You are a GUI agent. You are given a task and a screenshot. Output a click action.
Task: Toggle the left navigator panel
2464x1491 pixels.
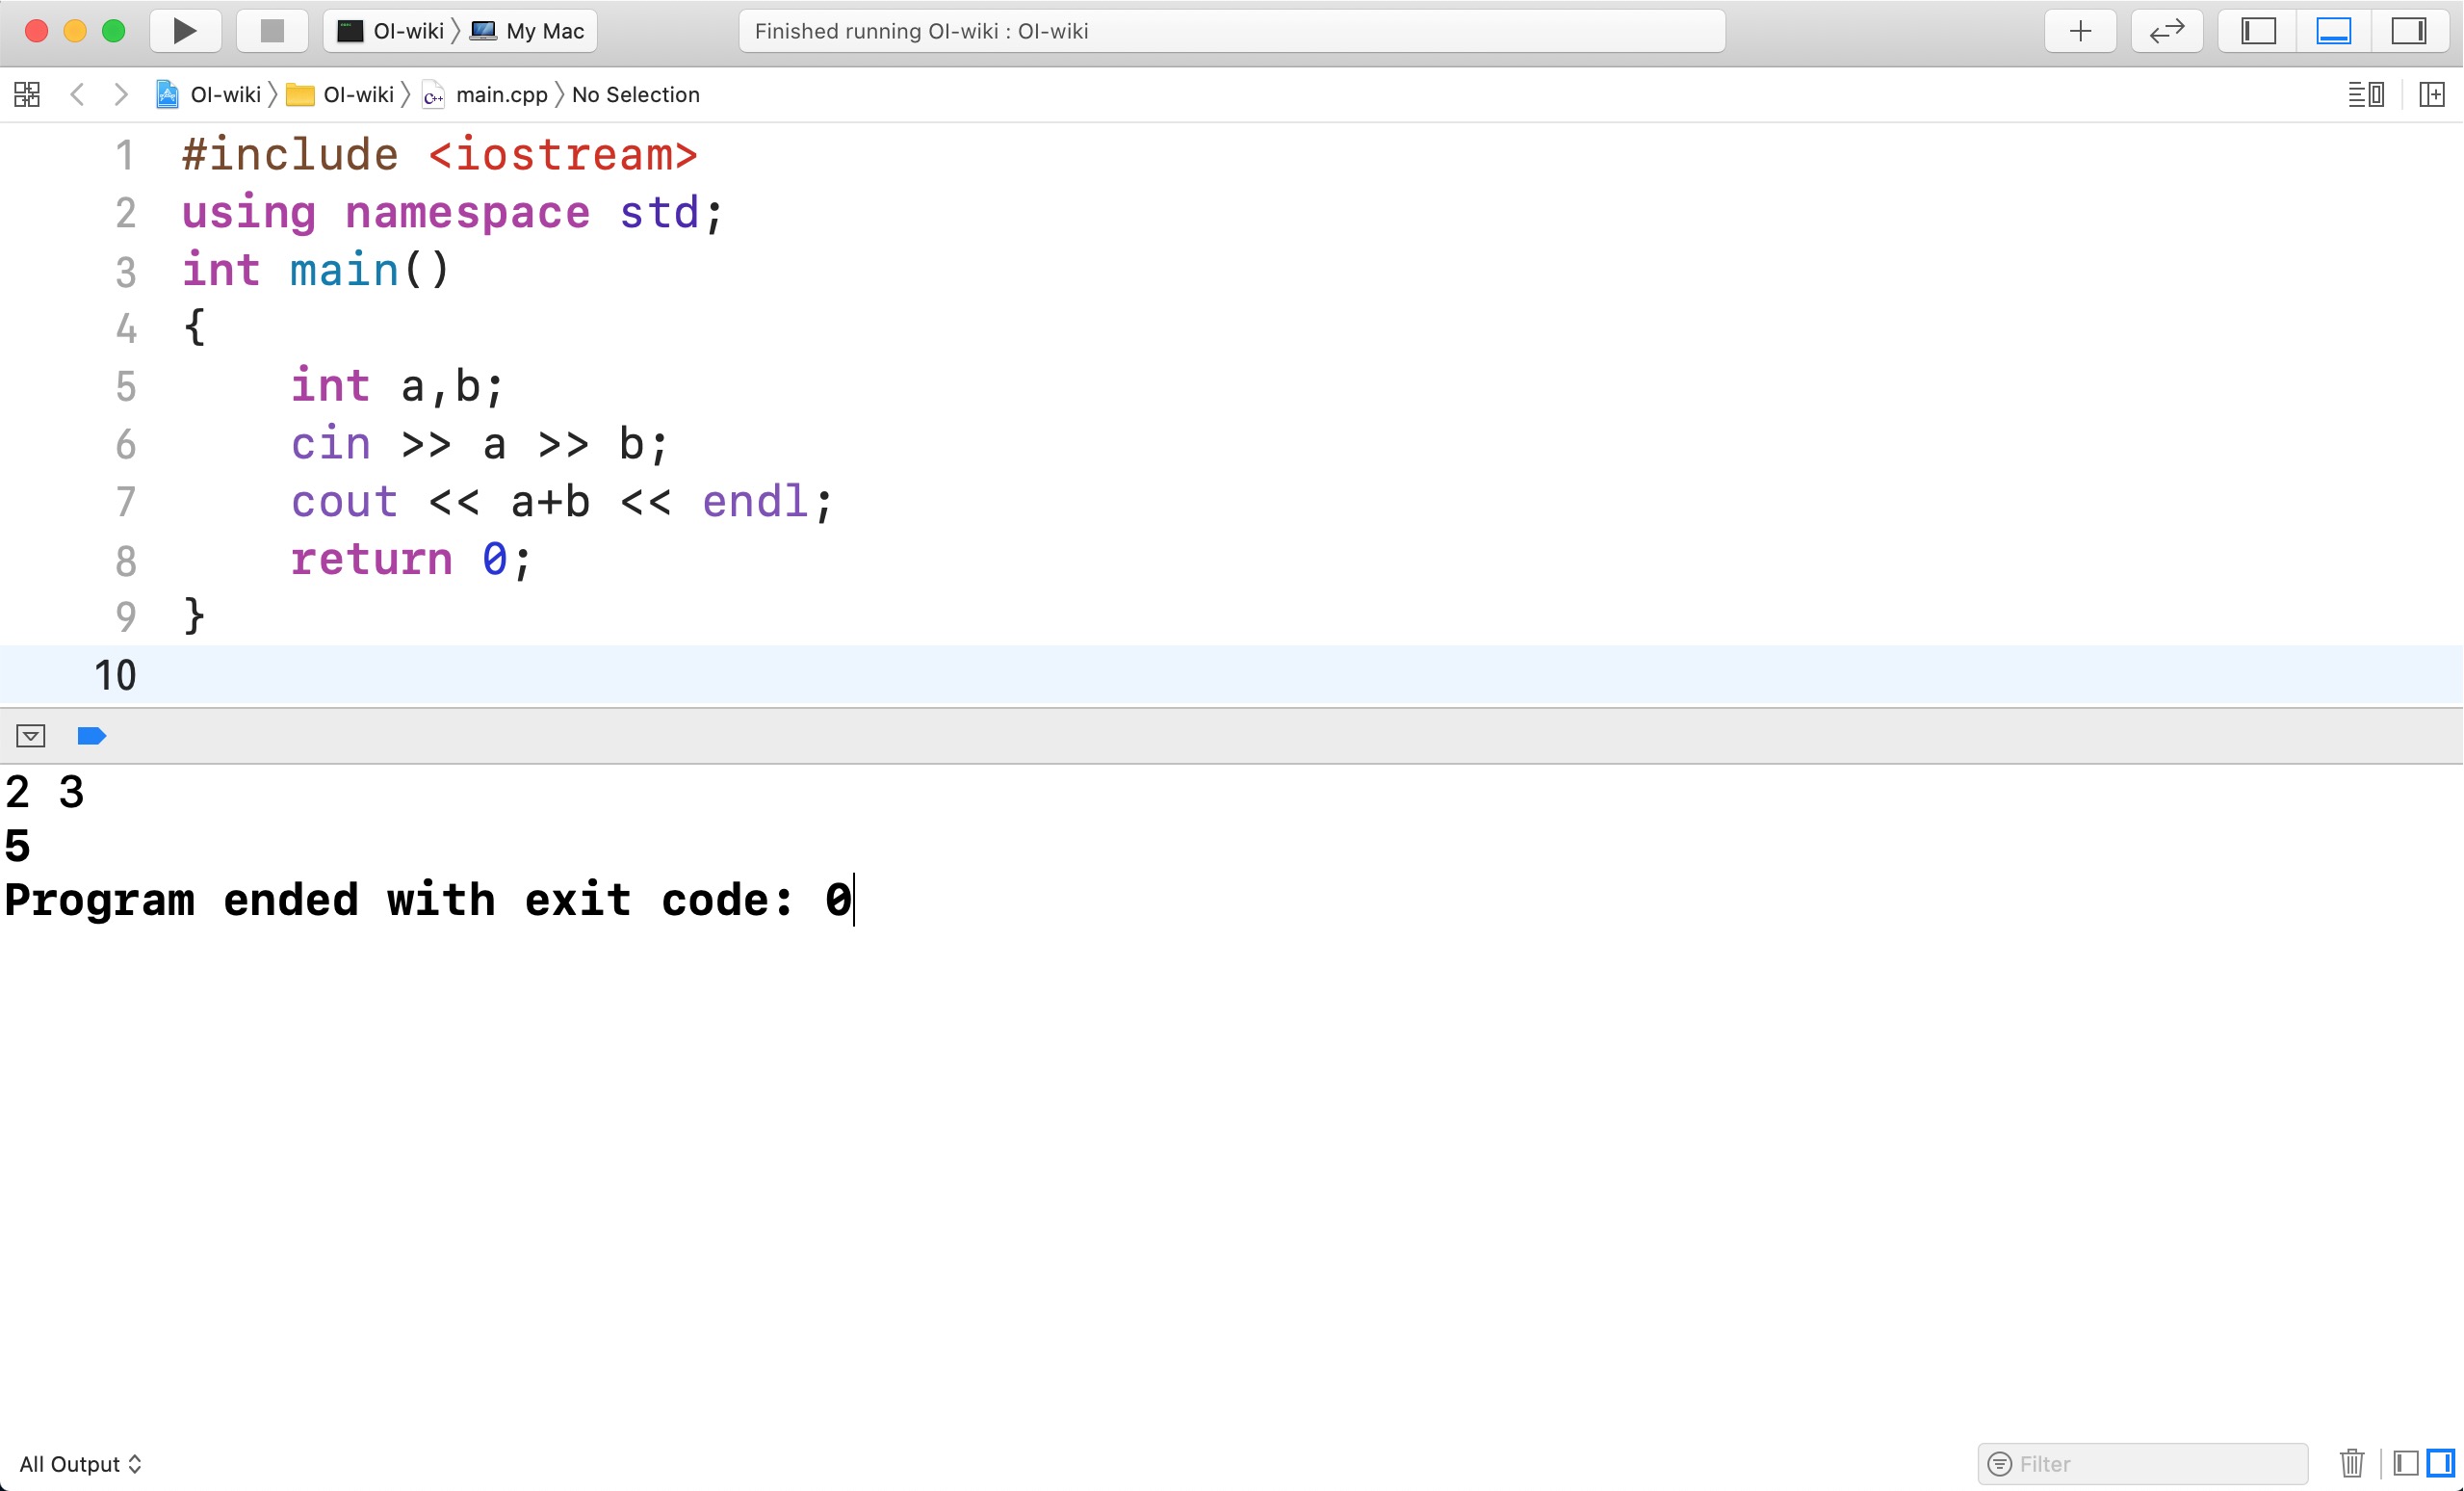click(x=2258, y=31)
